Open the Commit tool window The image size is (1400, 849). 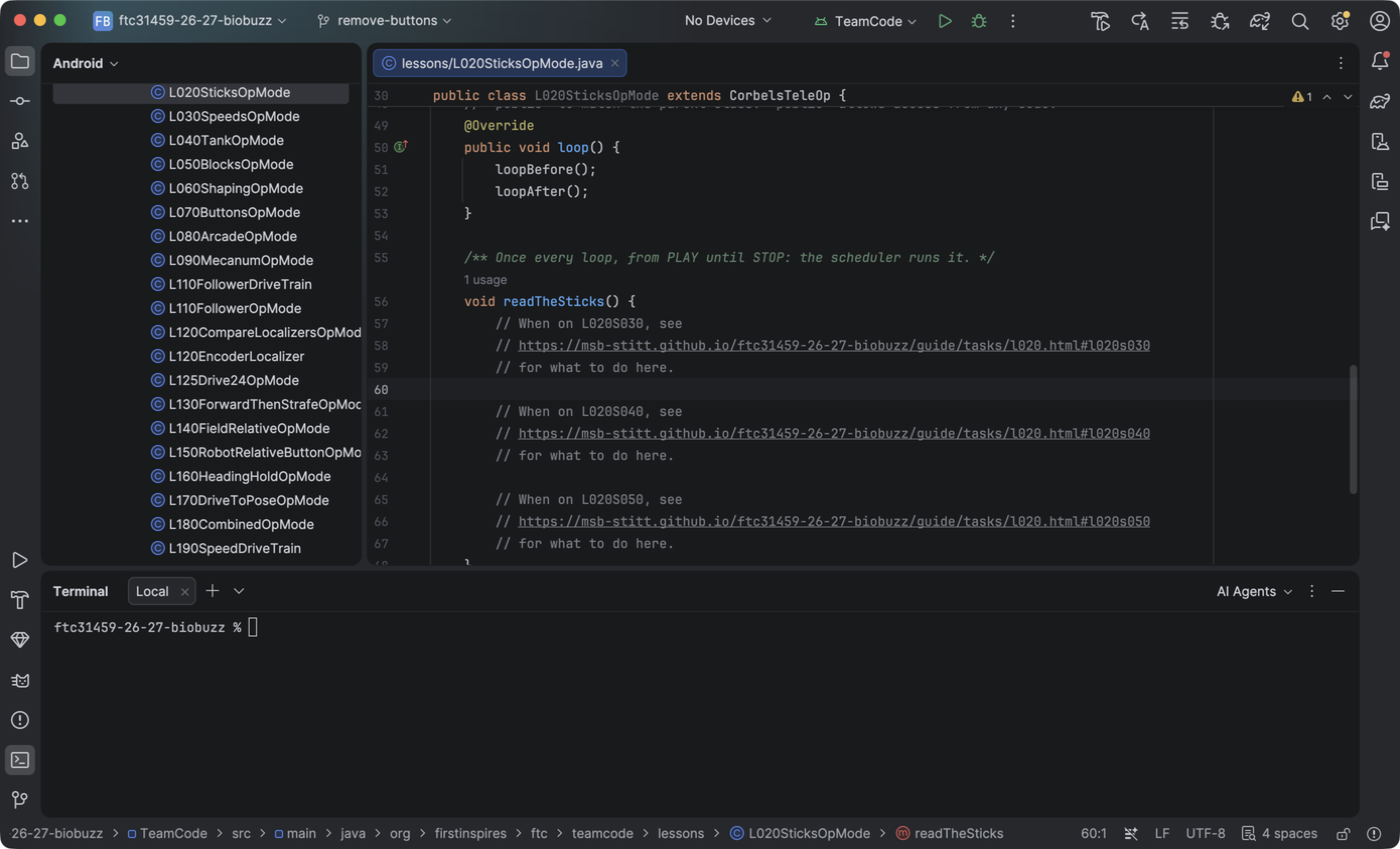(20, 101)
